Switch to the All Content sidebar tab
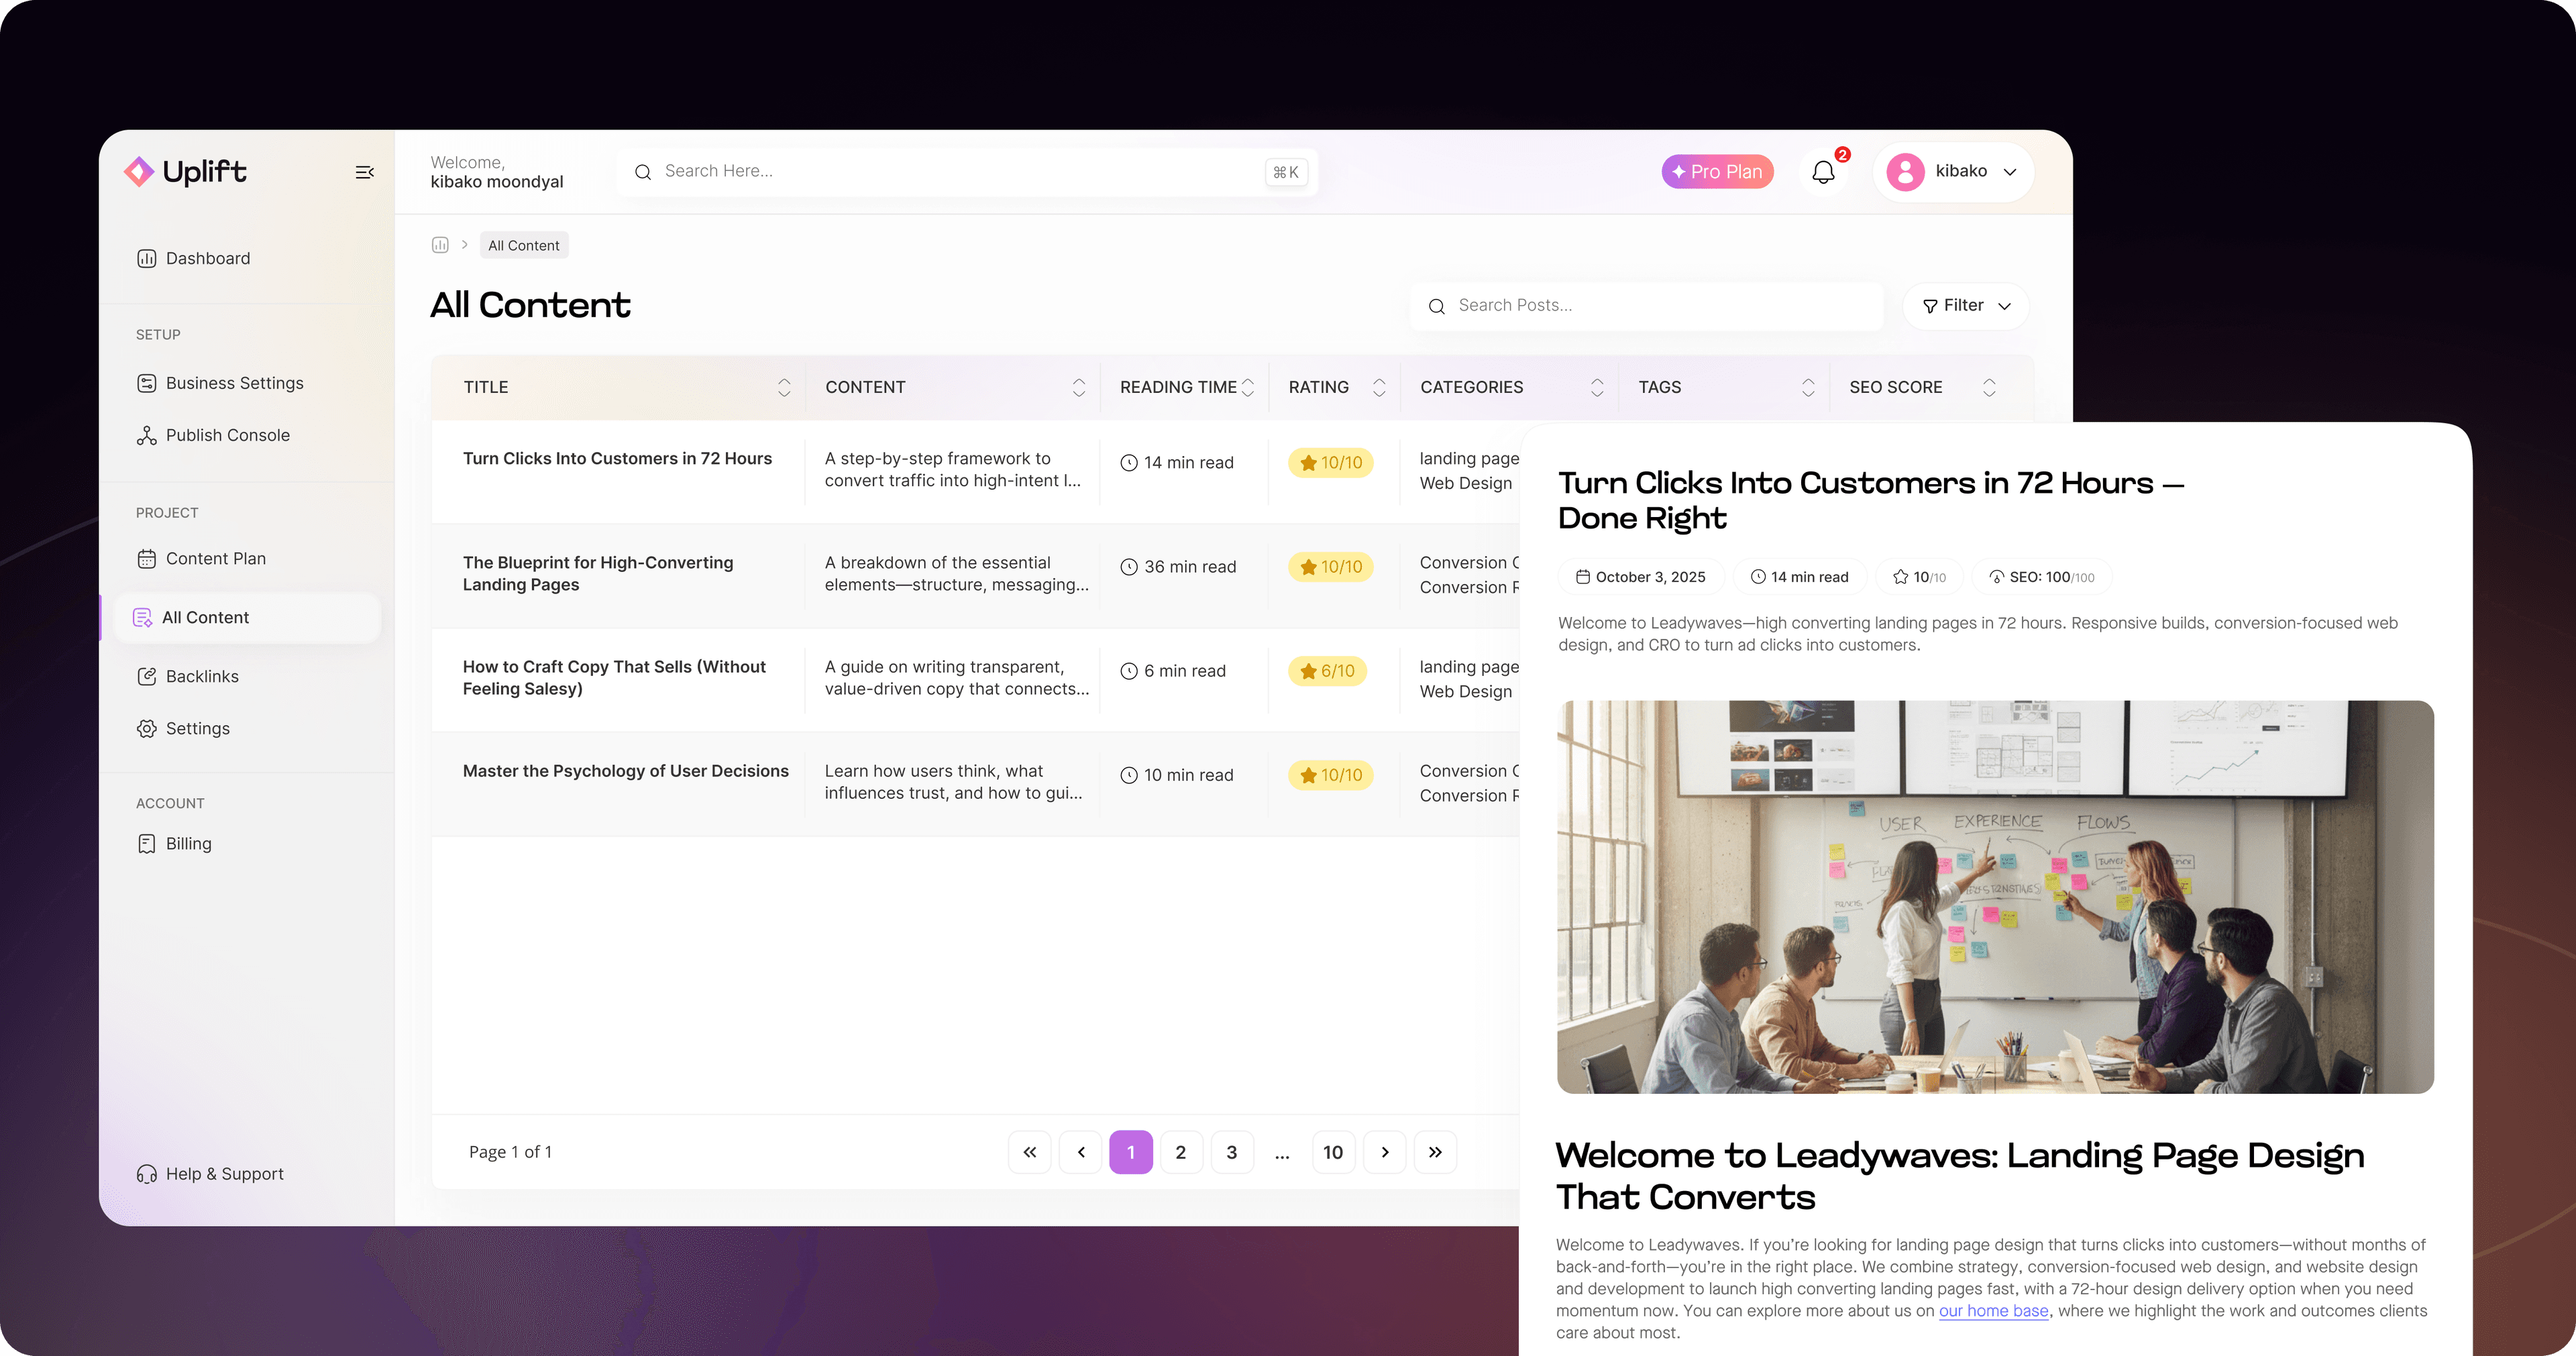The image size is (2576, 1356). (x=205, y=617)
